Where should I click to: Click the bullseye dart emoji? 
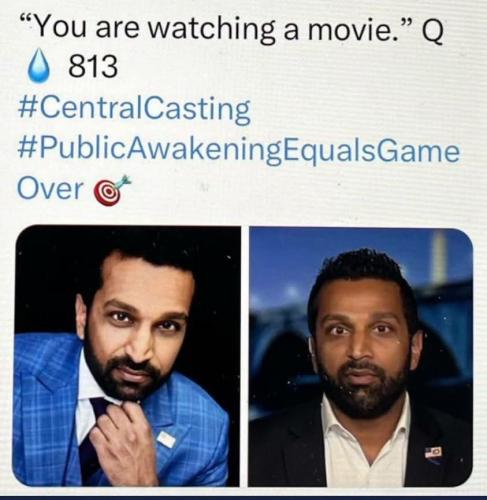(112, 190)
